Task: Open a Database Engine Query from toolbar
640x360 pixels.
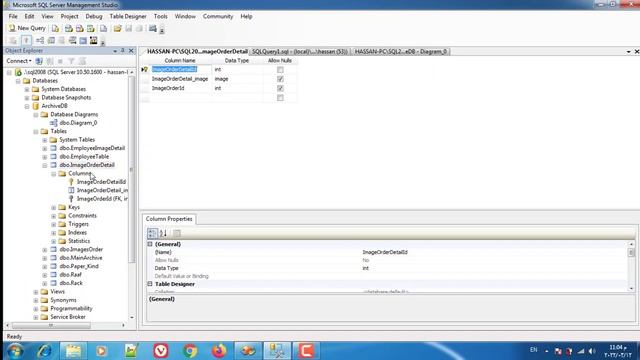Action: (x=55, y=28)
